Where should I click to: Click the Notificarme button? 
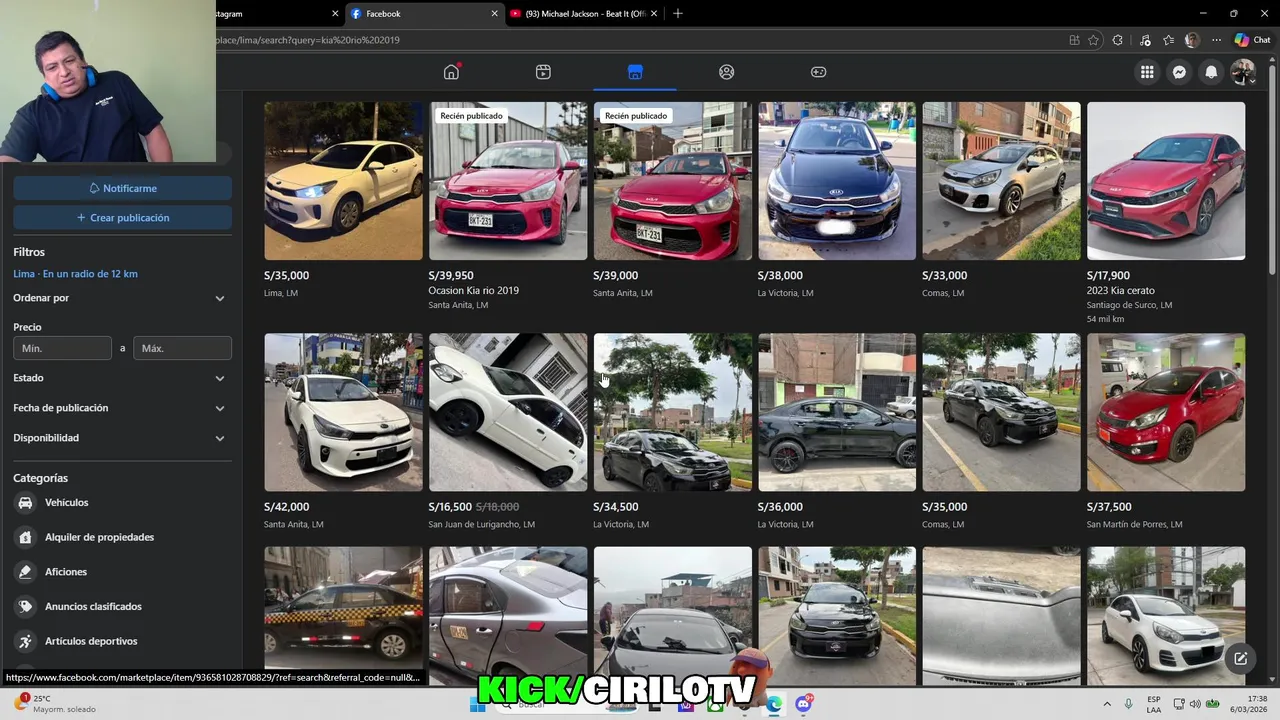122,188
